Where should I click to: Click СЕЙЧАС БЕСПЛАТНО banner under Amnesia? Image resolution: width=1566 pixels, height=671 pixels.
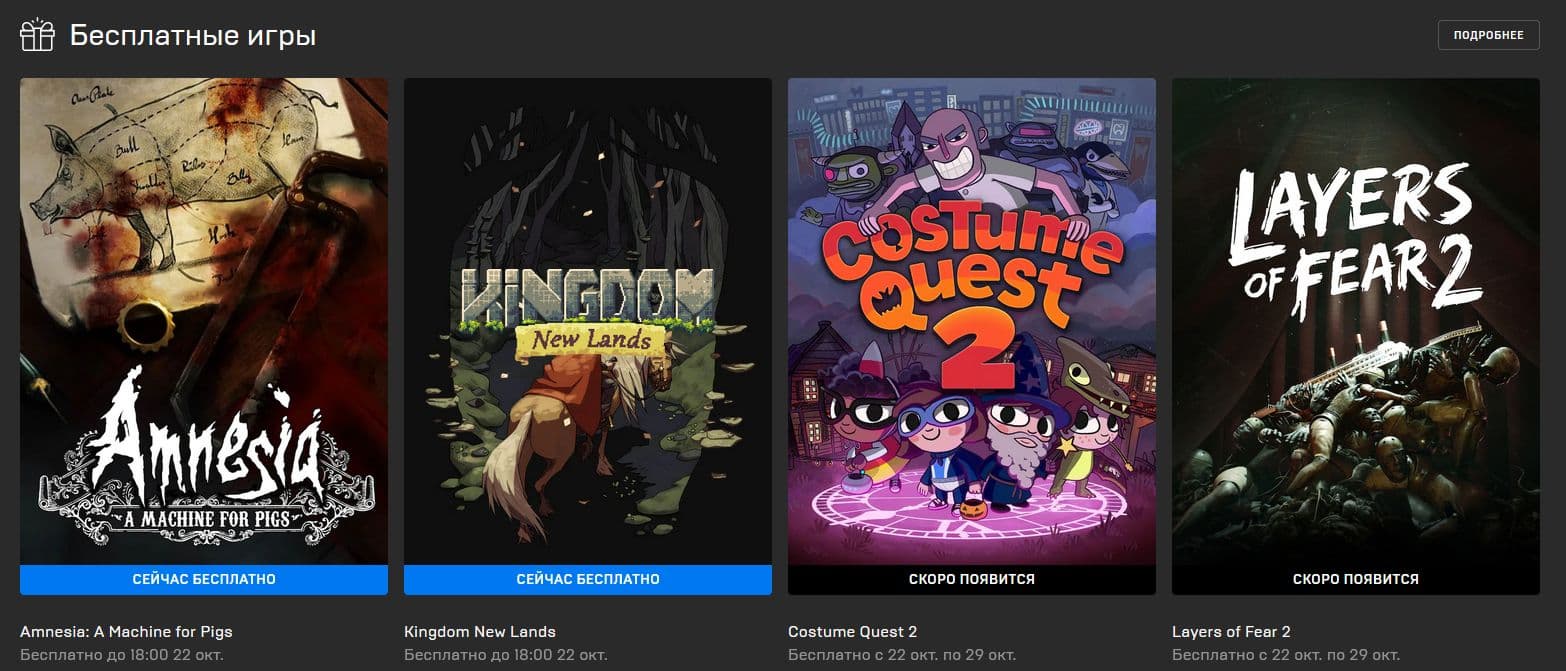(x=204, y=579)
